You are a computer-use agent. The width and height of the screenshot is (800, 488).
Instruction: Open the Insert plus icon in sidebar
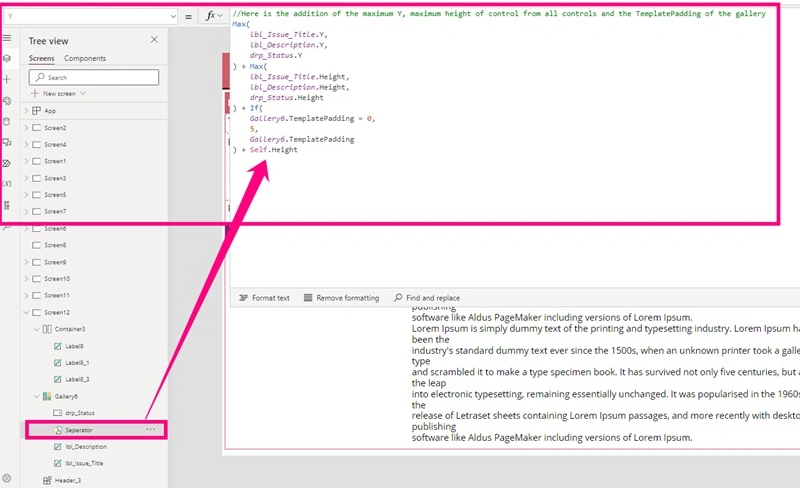[7, 79]
